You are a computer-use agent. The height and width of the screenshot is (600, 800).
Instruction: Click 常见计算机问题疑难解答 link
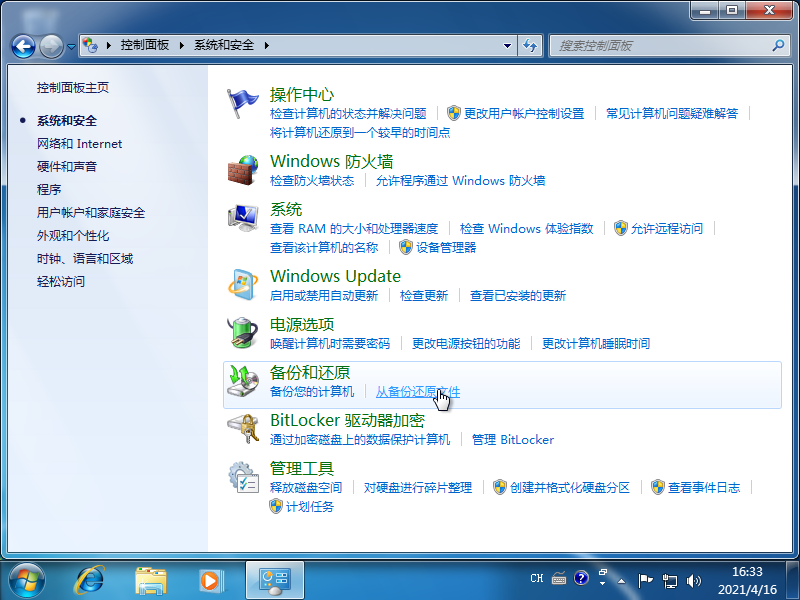pyautogui.click(x=672, y=113)
